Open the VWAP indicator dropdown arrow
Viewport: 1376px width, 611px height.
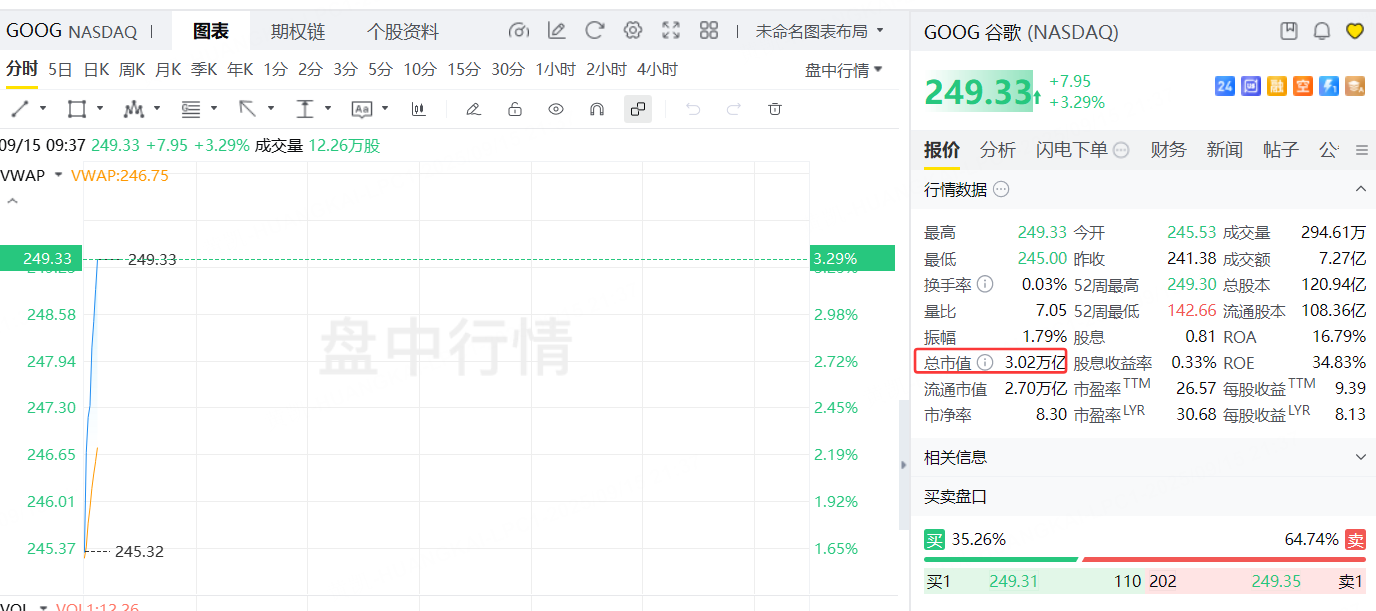click(x=58, y=175)
